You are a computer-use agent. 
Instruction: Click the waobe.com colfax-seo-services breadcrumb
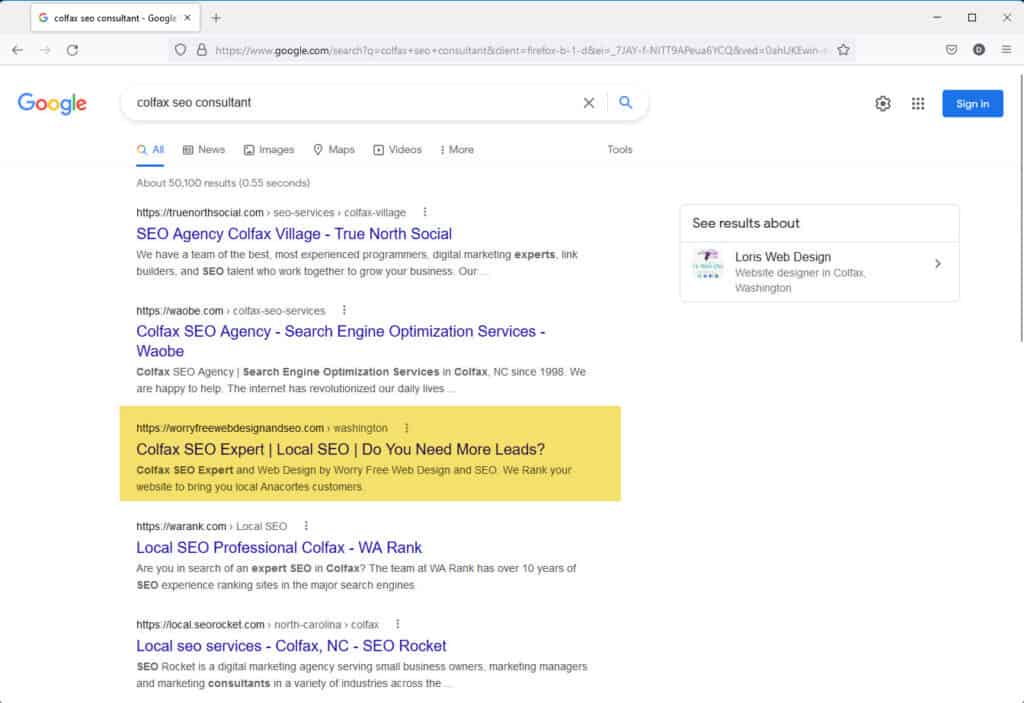pos(231,311)
